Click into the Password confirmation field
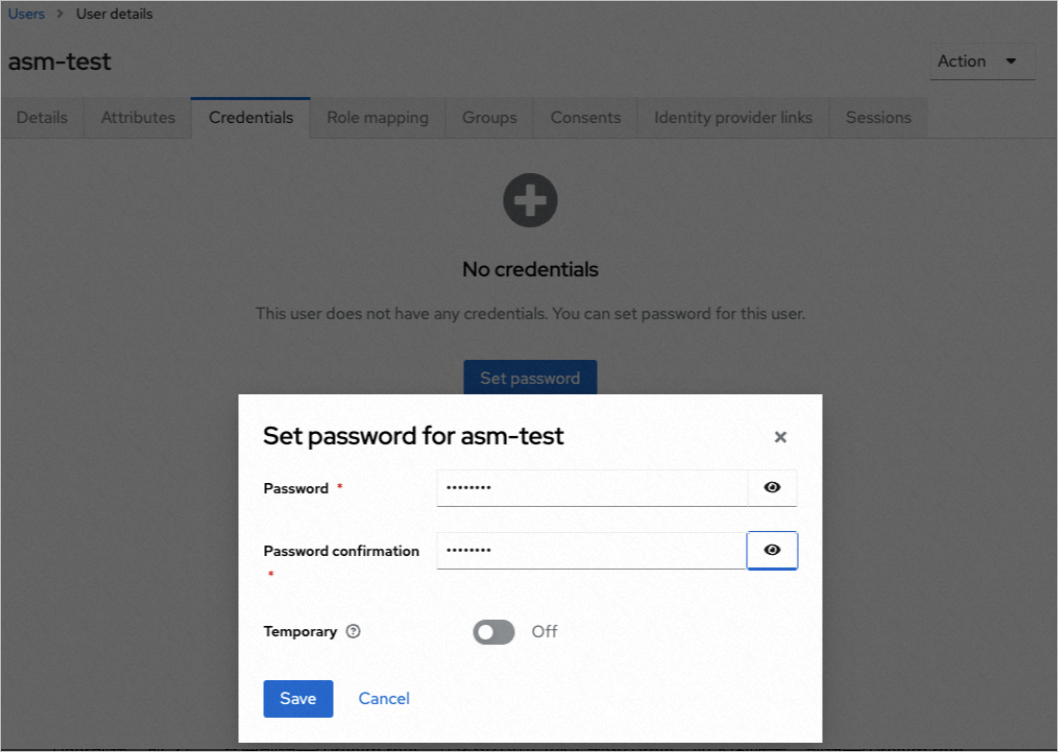Viewport: 1058px width, 752px height. pos(592,550)
